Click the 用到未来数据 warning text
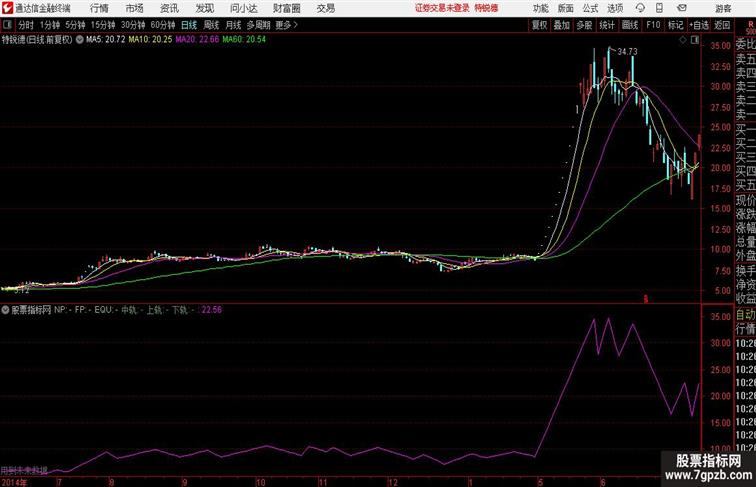The height and width of the screenshot is (487, 756). pyautogui.click(x=24, y=470)
